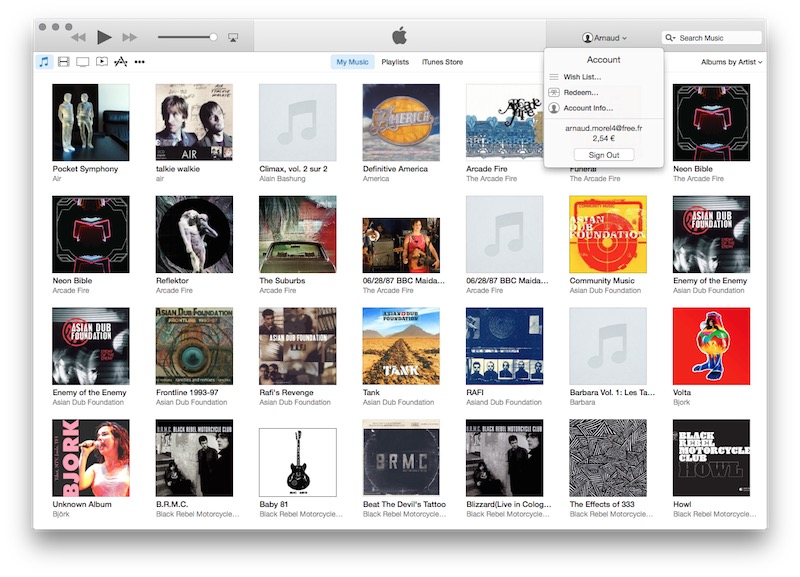Screen dimensions: 800x577
Task: Click the "Arcade Fire" album title text
Action: click(487, 169)
